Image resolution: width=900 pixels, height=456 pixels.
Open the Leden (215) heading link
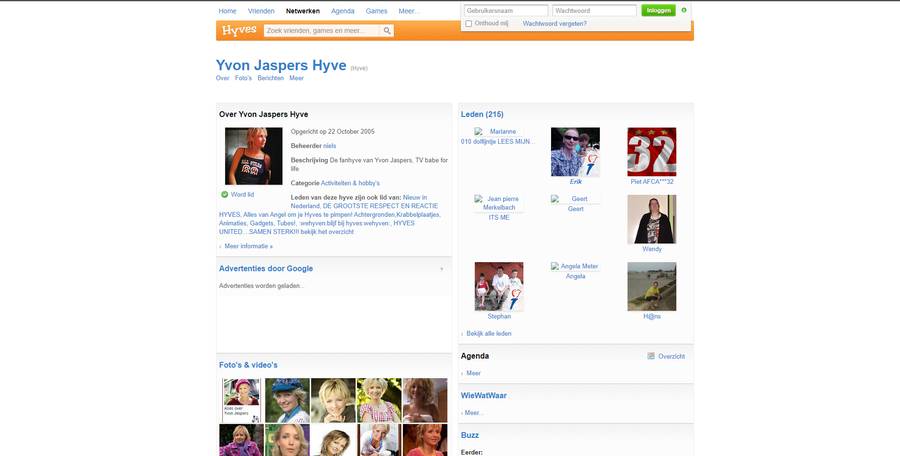tap(482, 114)
